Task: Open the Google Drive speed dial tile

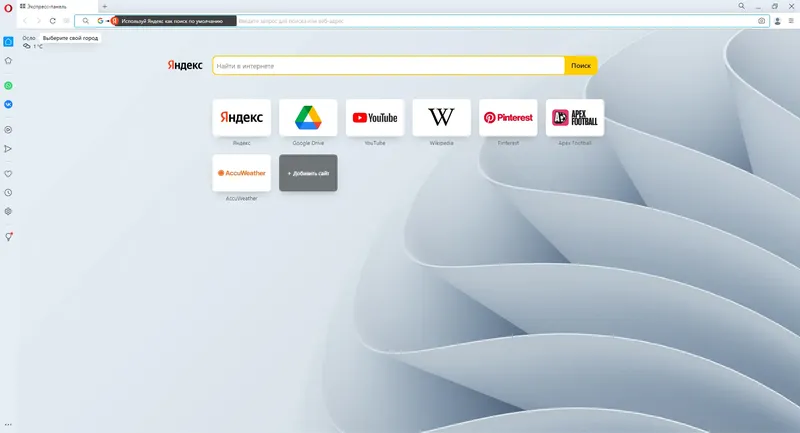Action: [x=308, y=118]
